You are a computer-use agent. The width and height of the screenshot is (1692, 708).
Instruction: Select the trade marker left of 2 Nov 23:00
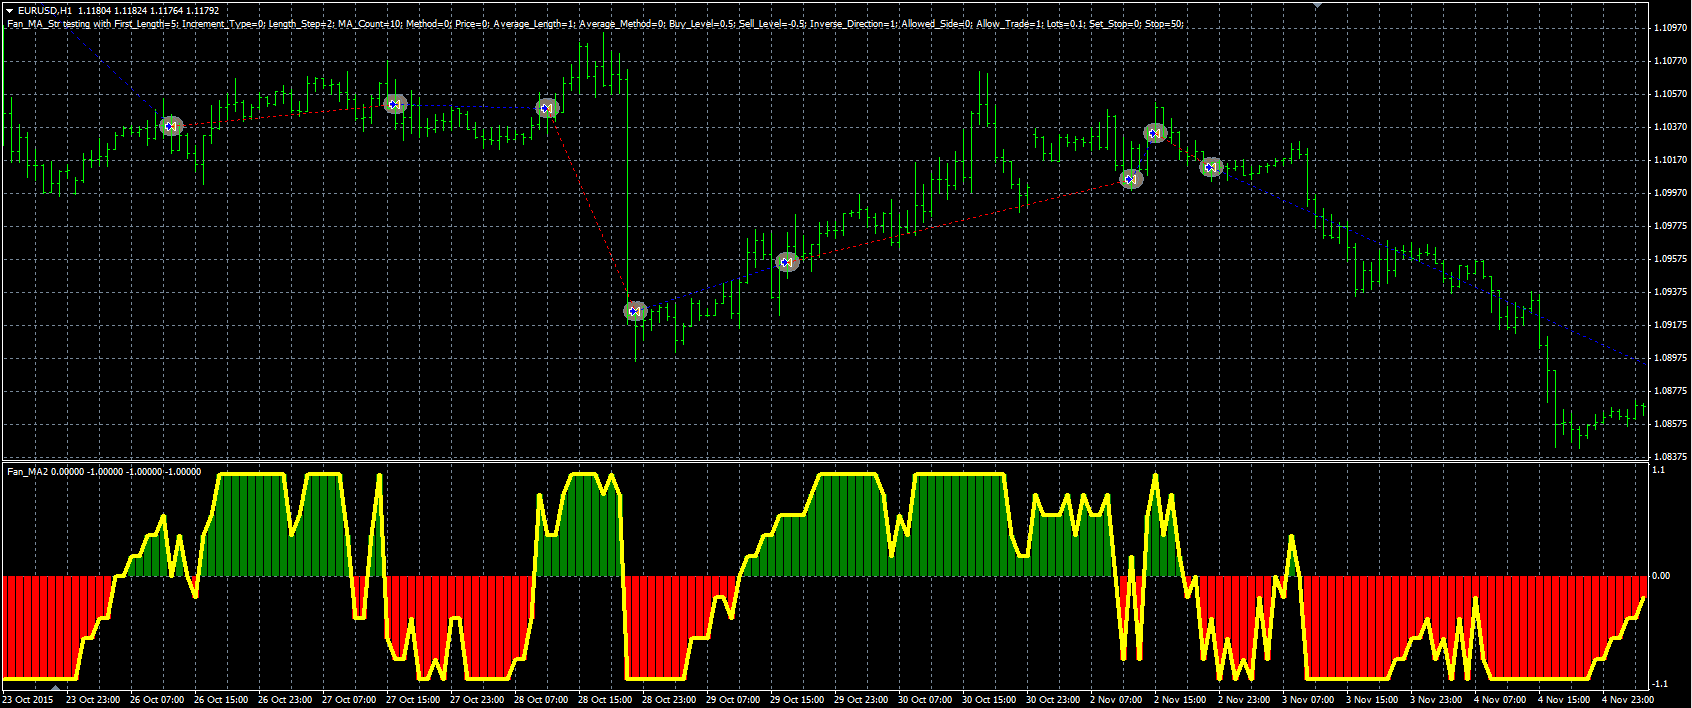[1211, 167]
